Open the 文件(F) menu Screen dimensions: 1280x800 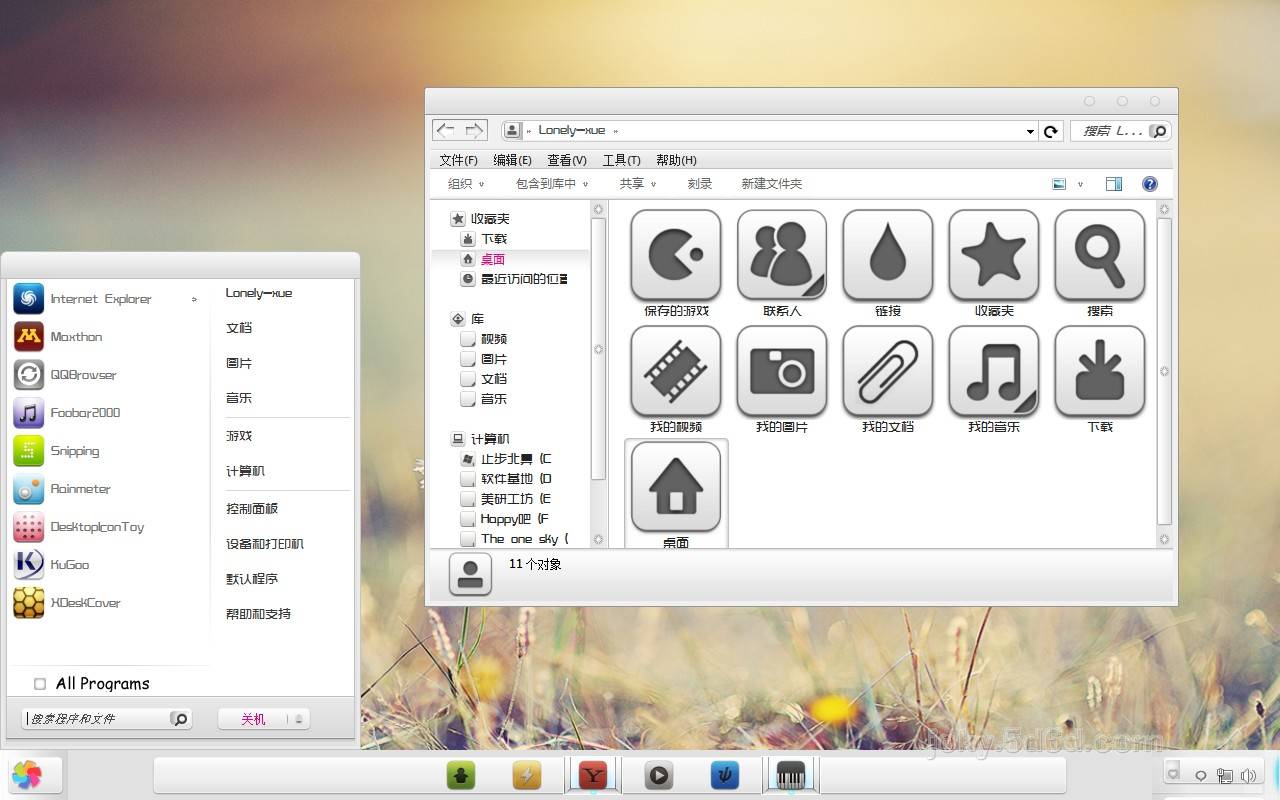click(x=458, y=160)
